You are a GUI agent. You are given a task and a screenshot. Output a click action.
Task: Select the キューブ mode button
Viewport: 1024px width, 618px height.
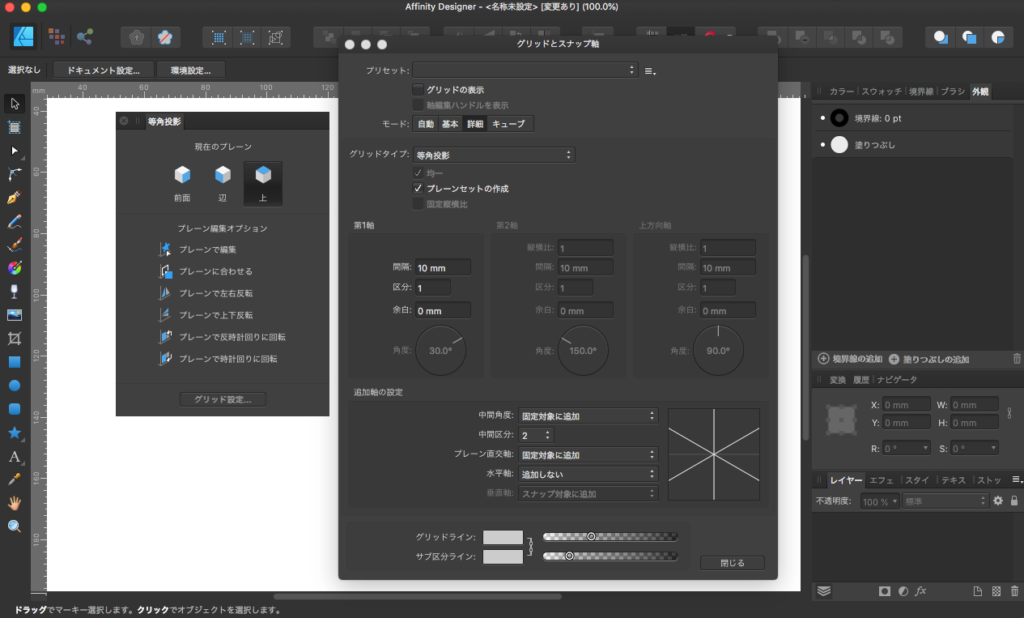(x=508, y=124)
